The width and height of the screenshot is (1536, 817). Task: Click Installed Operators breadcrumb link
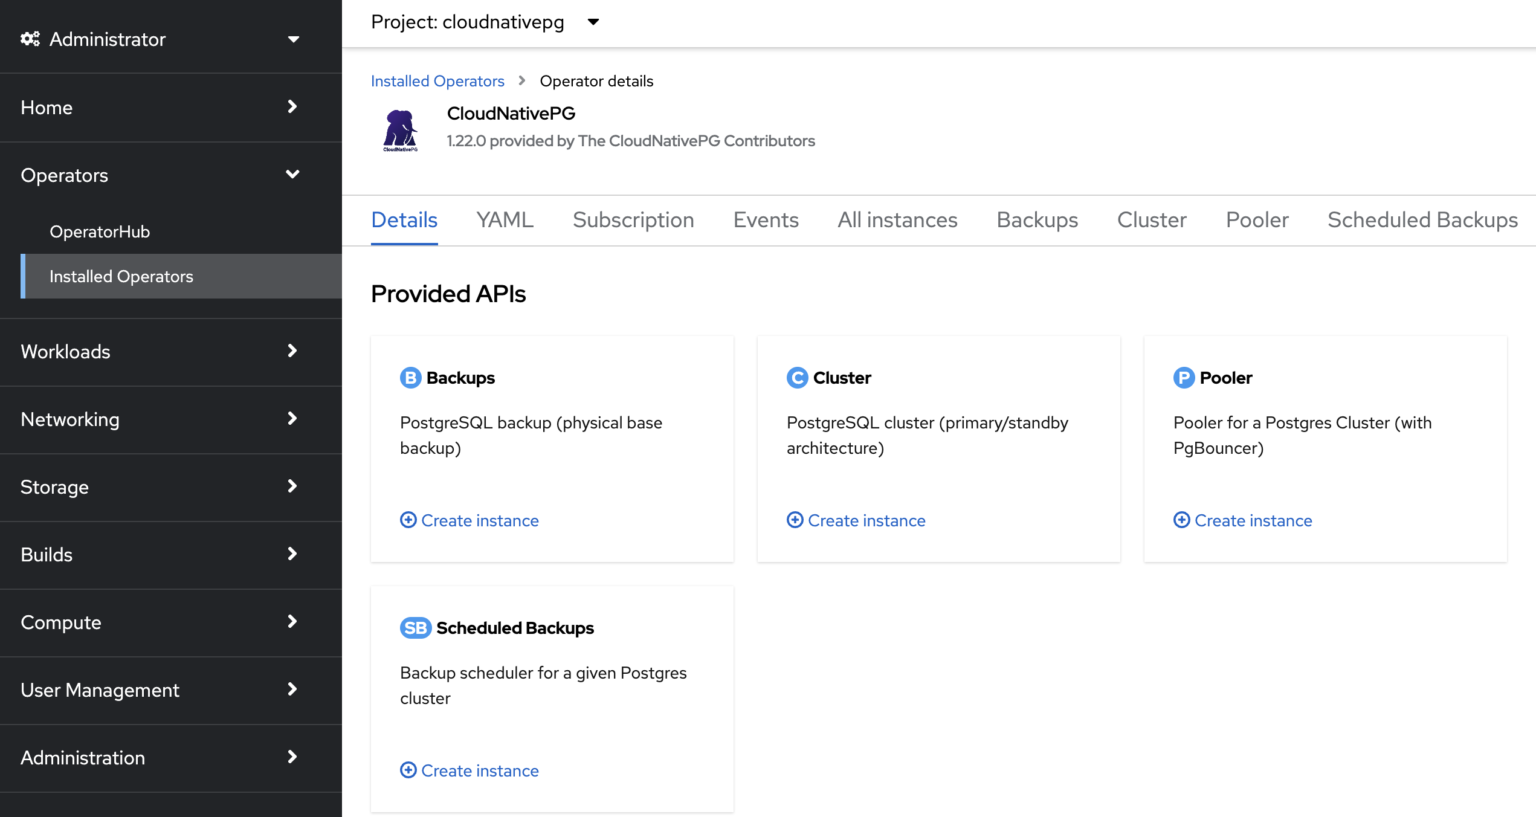click(x=437, y=81)
